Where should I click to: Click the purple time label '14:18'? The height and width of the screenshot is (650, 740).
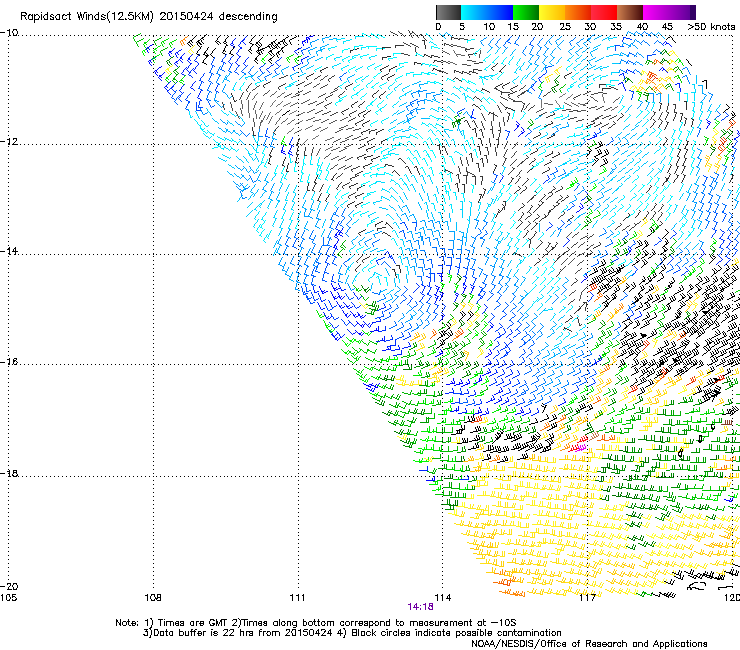pyautogui.click(x=420, y=607)
